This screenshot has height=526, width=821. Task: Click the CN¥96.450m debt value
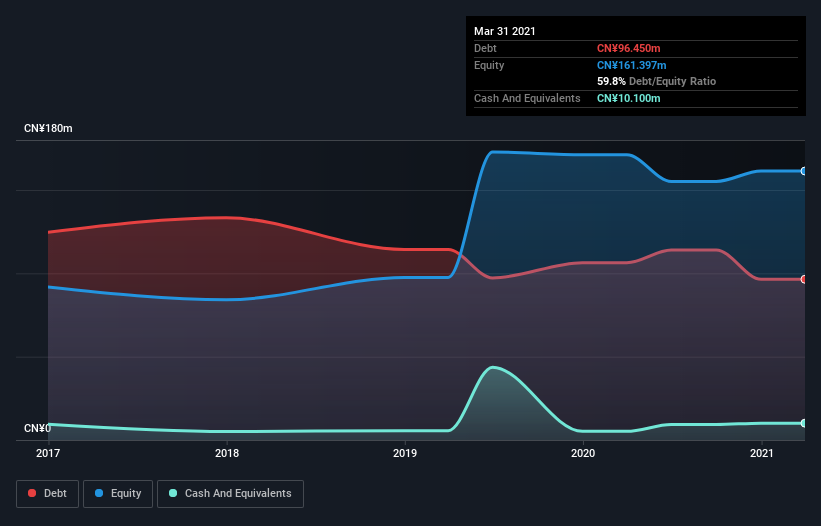[628, 48]
